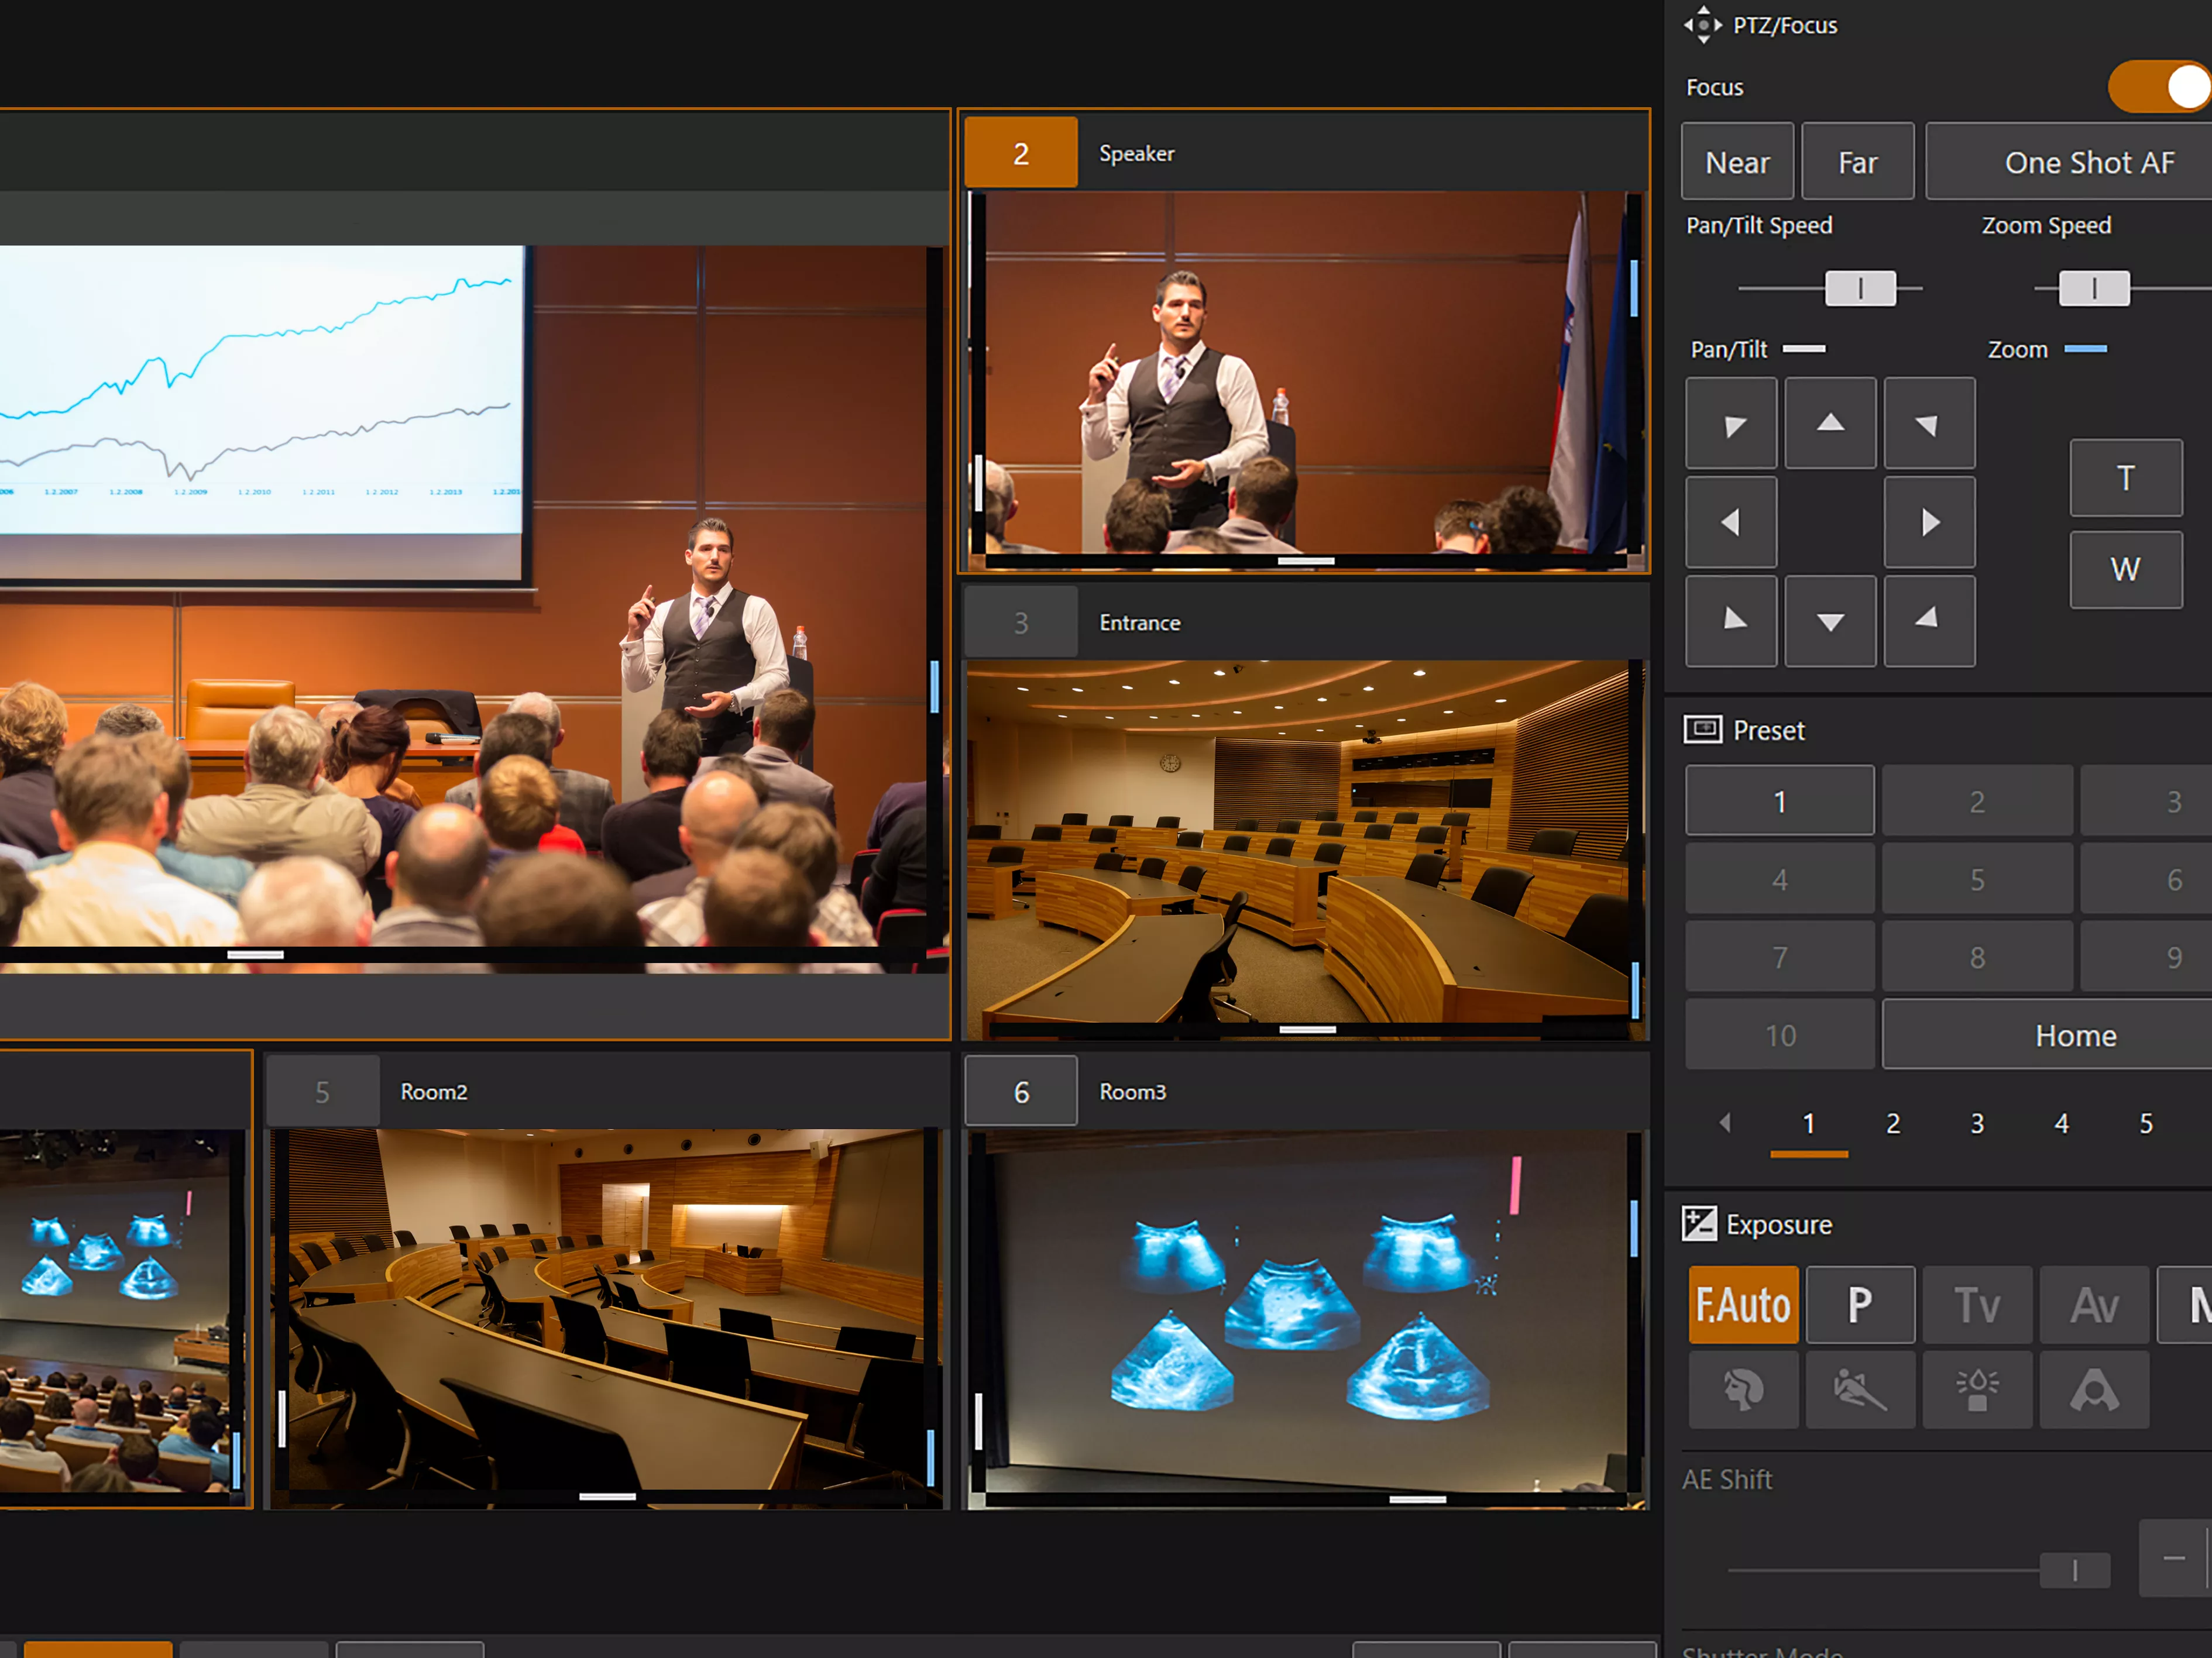Select camera 2 Speaker number button
This screenshot has height=1658, width=2212.
tap(1020, 153)
